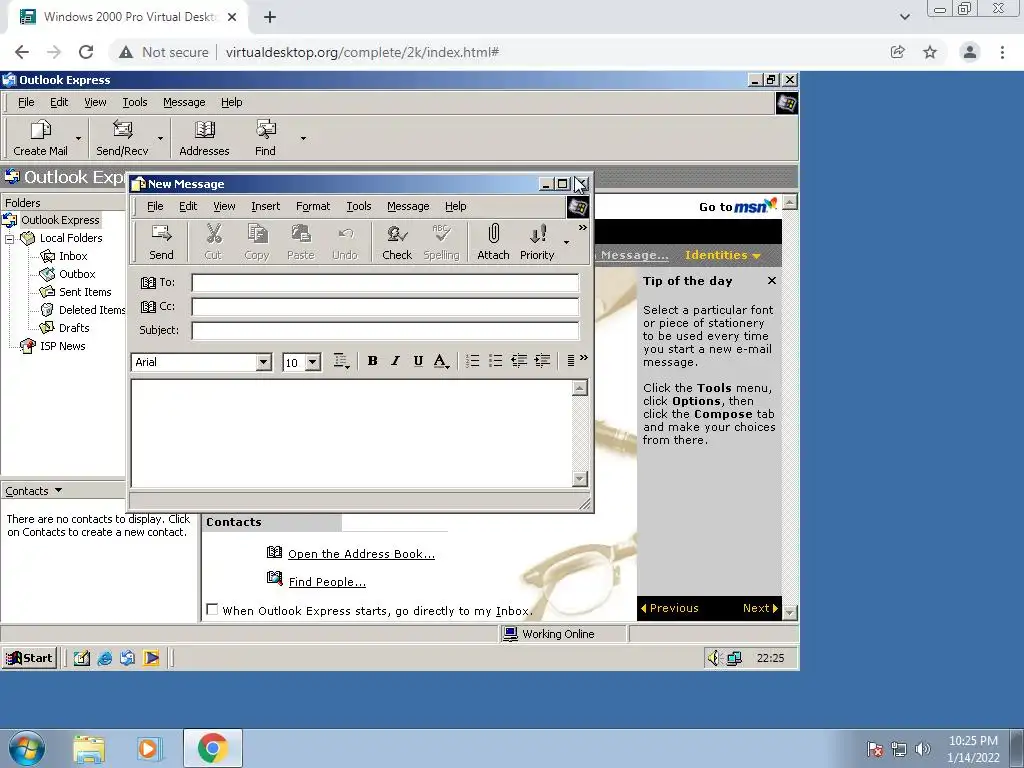Image resolution: width=1024 pixels, height=768 pixels.
Task: Show the Previous tip of the day
Action: click(x=670, y=608)
